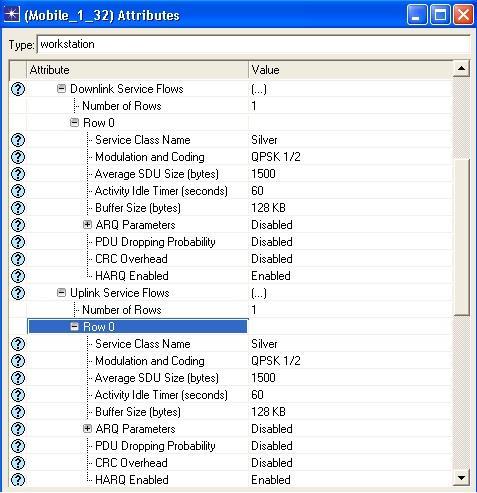Open help for downlink ARQ Parameters
The width and height of the screenshot is (477, 493).
click(x=18, y=225)
